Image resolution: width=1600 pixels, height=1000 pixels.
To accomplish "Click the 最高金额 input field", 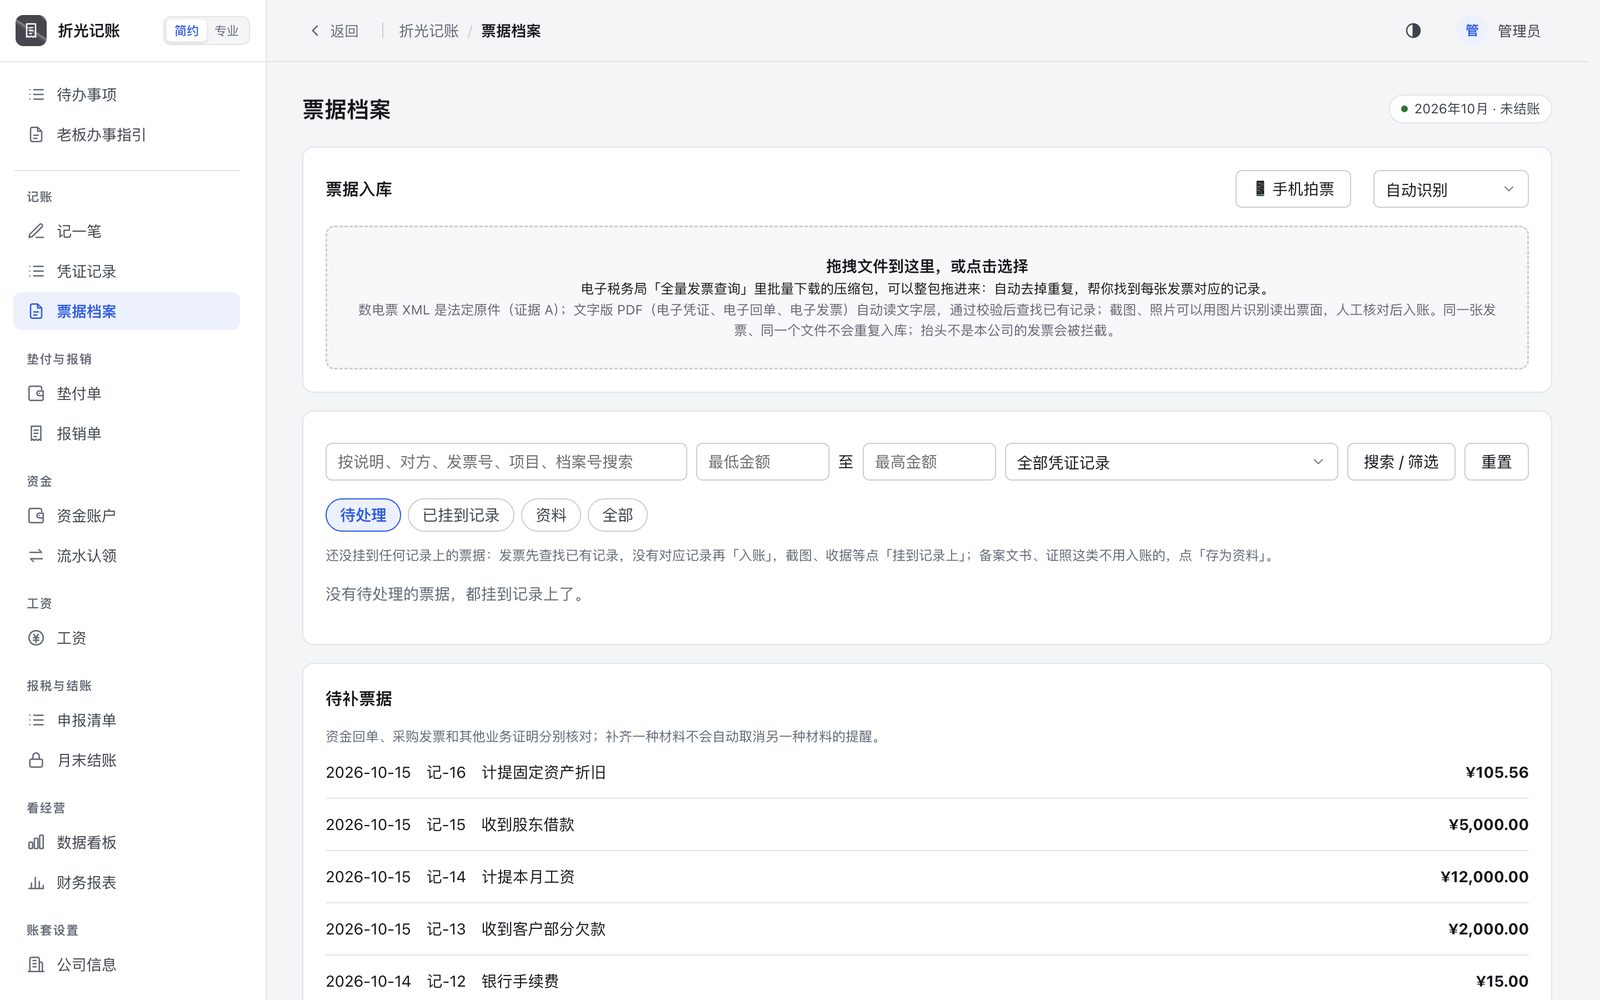I will 929,462.
